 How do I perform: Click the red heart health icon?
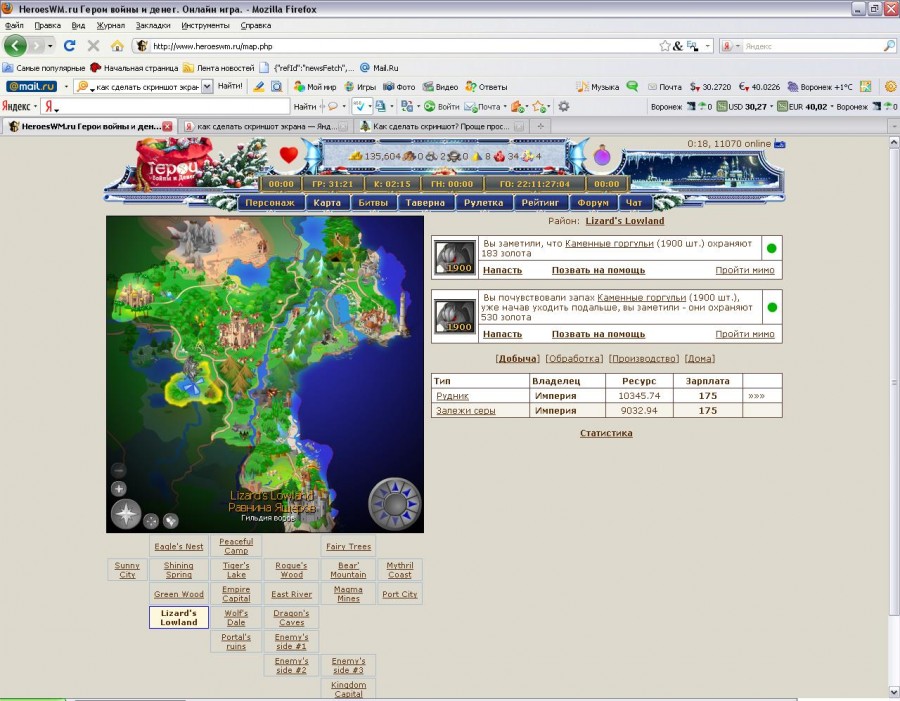coord(289,155)
